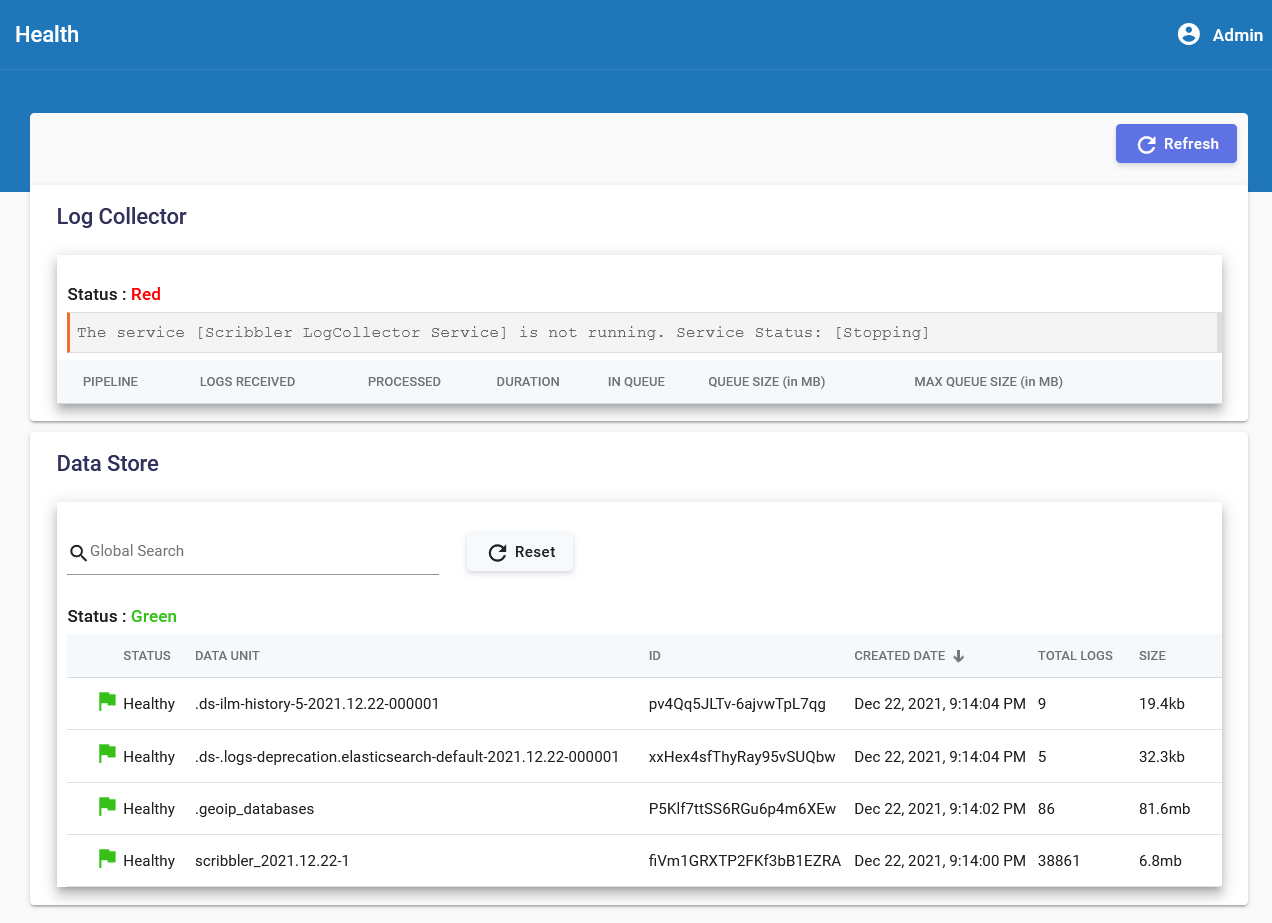Click the green flag for .ds-ilm-history row
The image size is (1272, 923).
[107, 702]
